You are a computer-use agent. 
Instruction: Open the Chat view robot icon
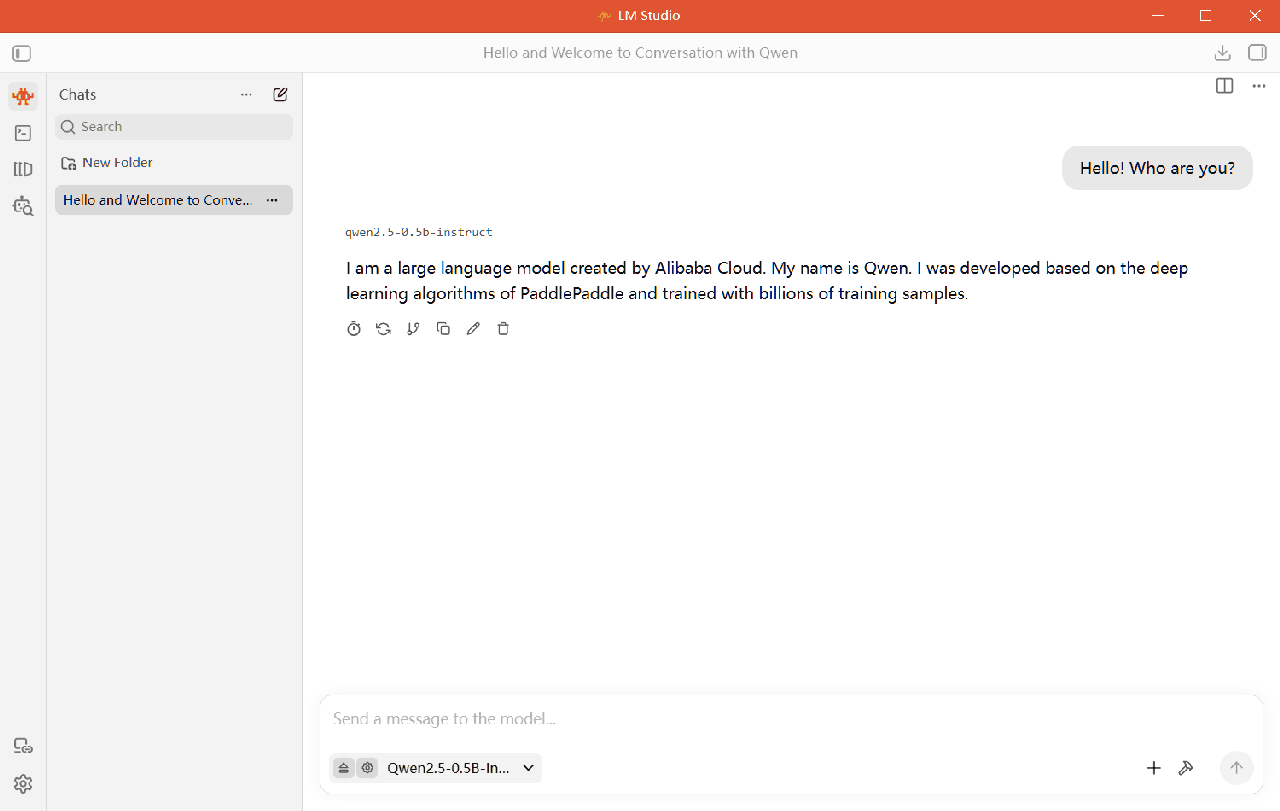(23, 96)
